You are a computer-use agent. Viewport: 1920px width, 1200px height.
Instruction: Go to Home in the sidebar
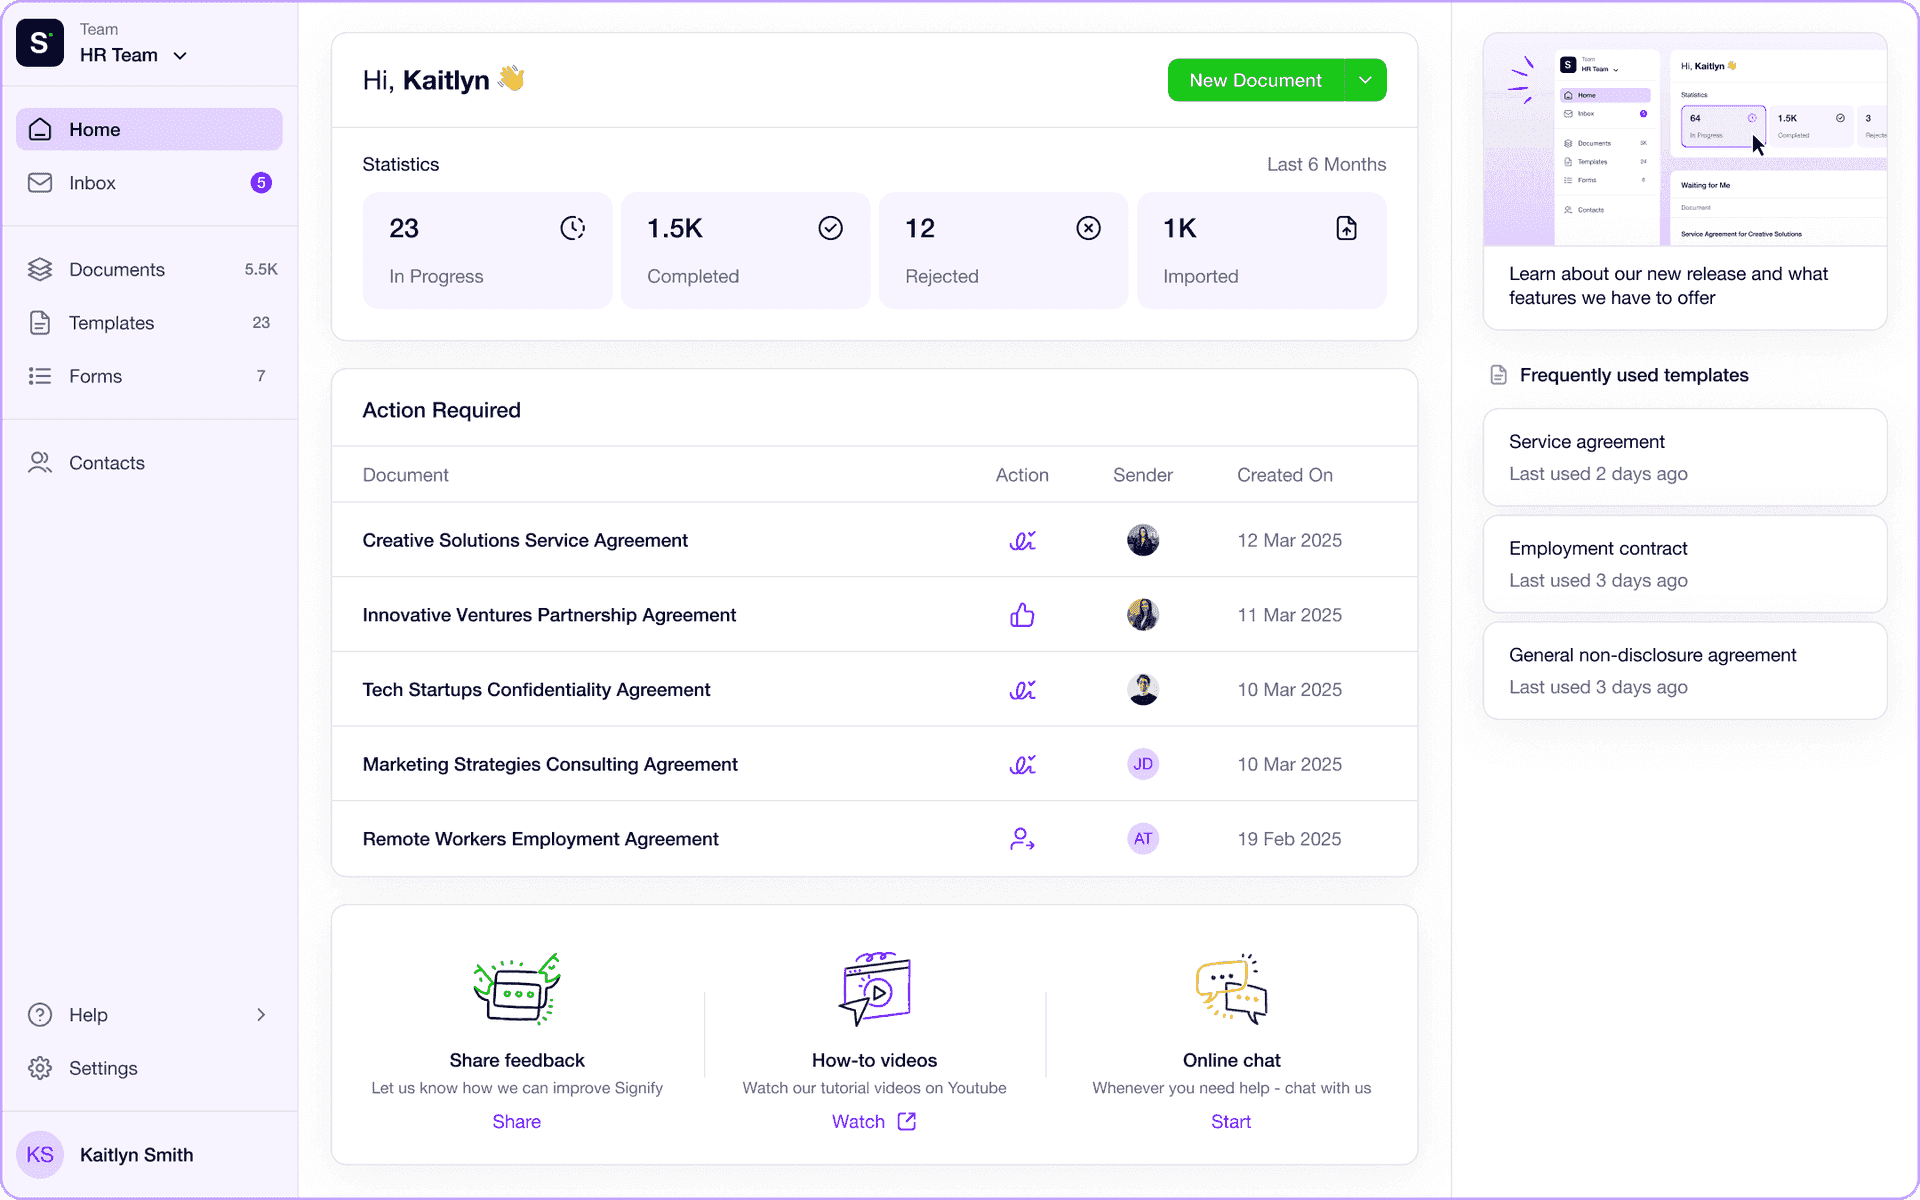pyautogui.click(x=149, y=129)
